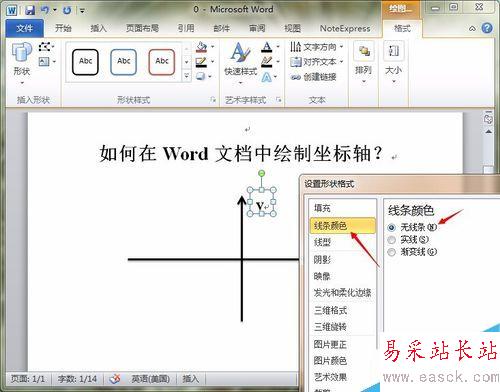Open the 艺术字样式 dialog launcher
The width and height of the screenshot is (500, 392).
279,99
